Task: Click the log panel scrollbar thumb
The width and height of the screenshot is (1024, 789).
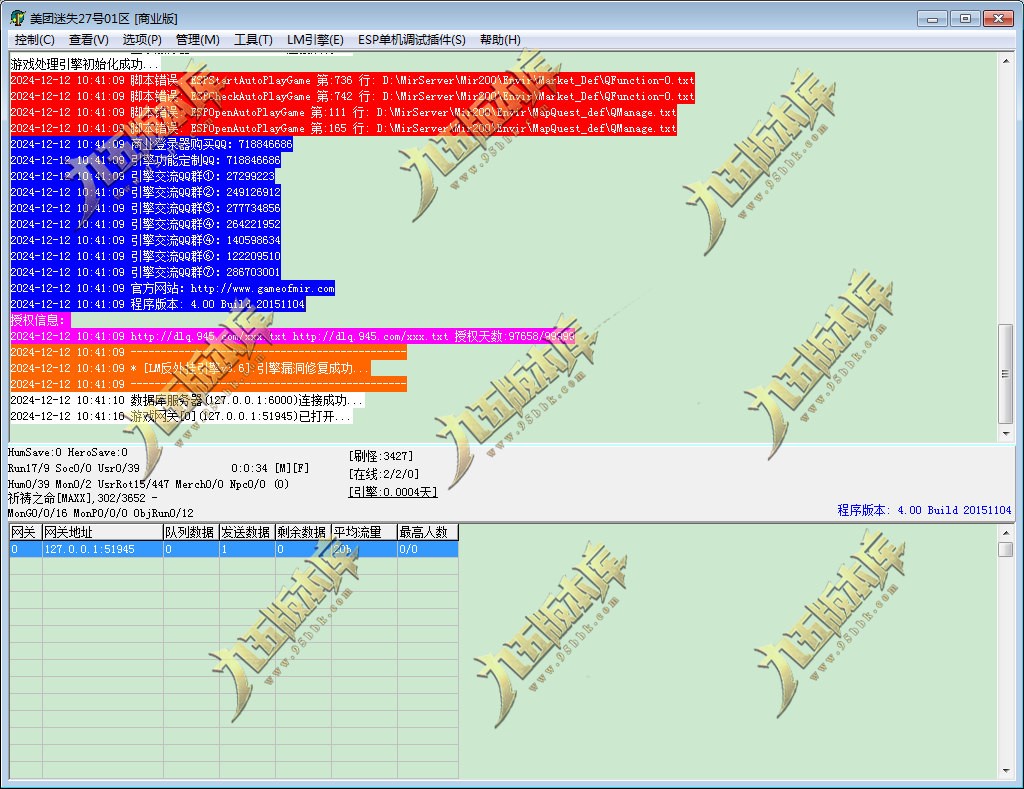Action: [x=1006, y=374]
